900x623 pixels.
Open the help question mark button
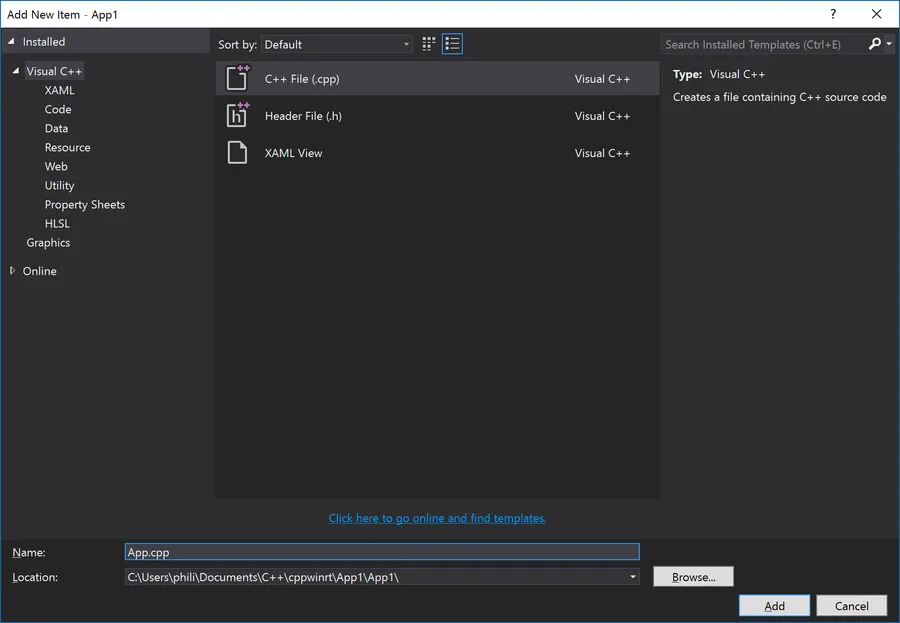click(x=833, y=14)
